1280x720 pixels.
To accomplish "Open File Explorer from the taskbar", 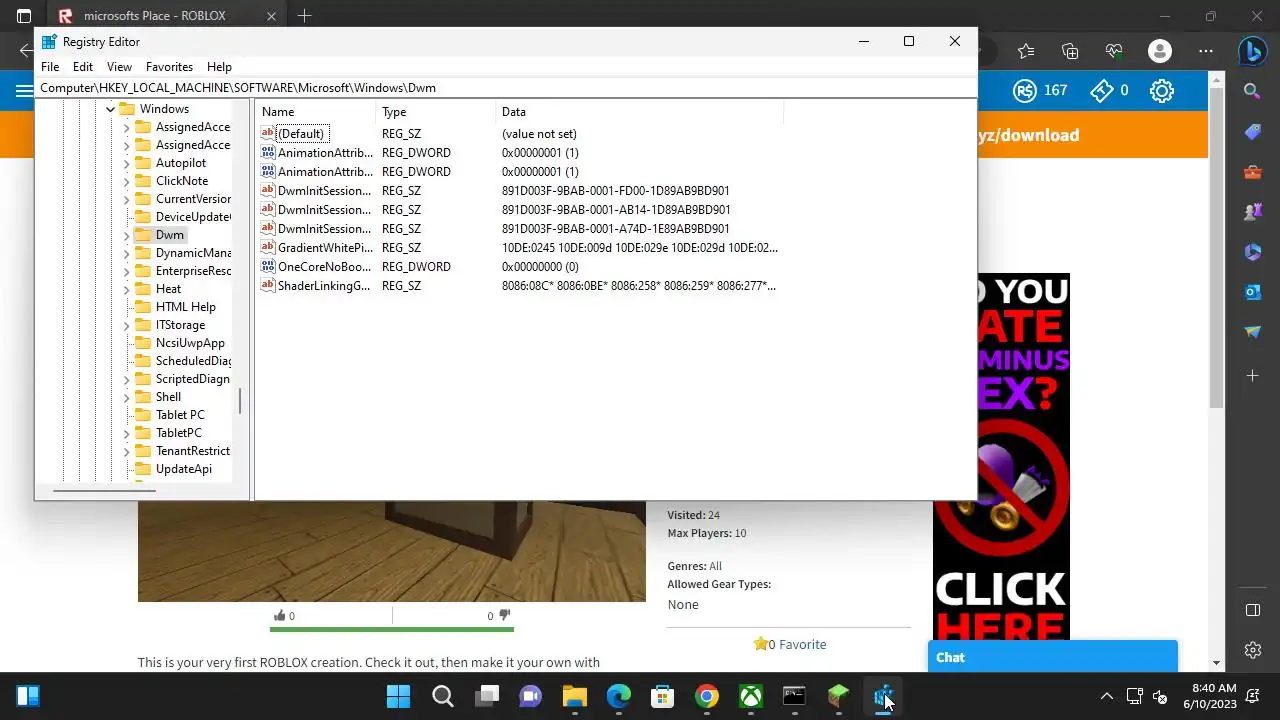I will pyautogui.click(x=574, y=696).
